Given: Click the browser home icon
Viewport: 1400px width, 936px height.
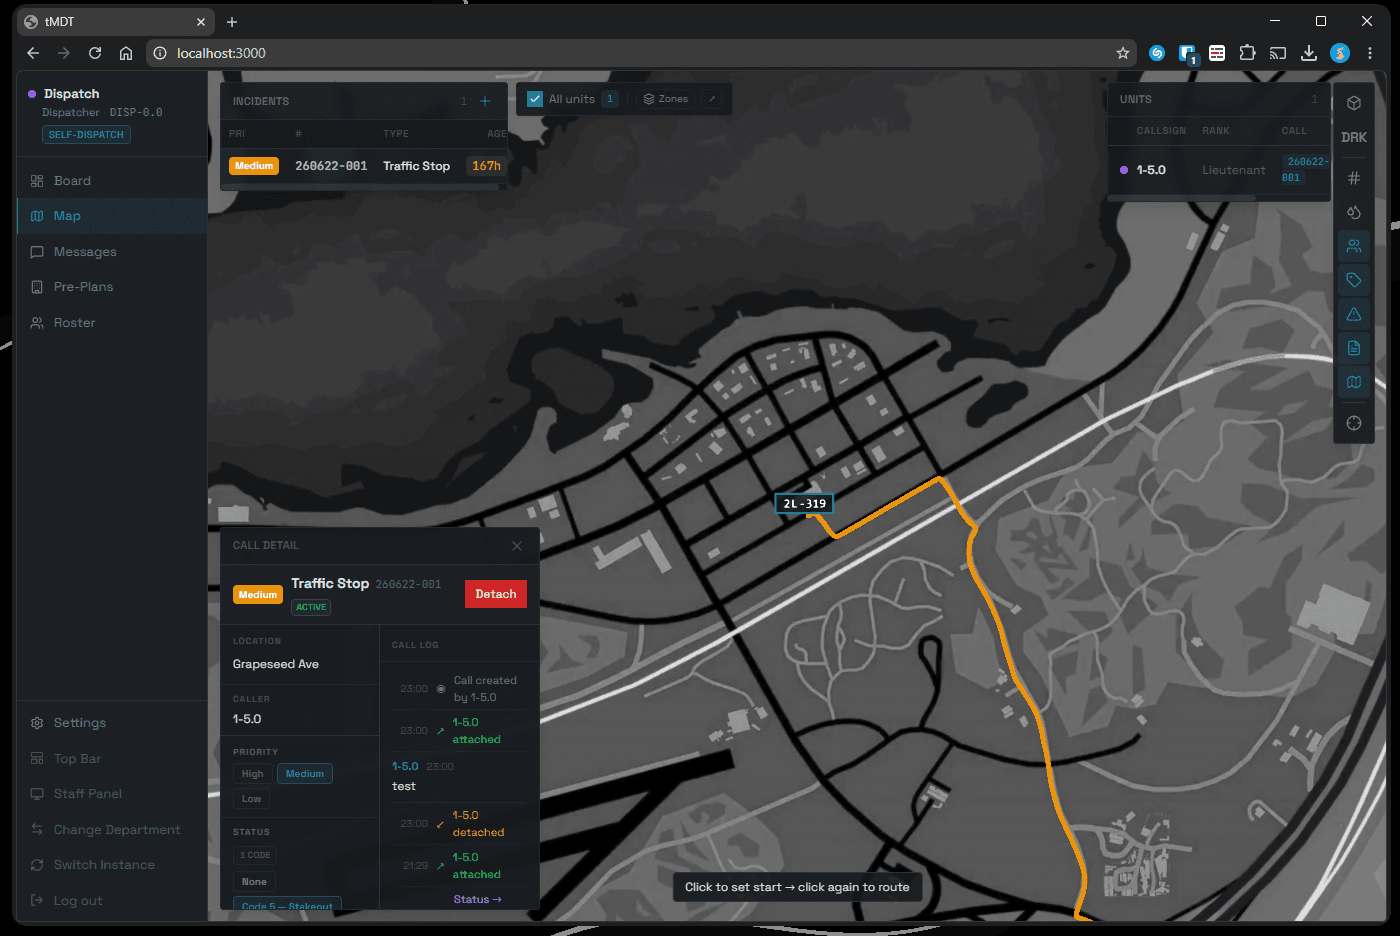Looking at the screenshot, I should coord(126,53).
